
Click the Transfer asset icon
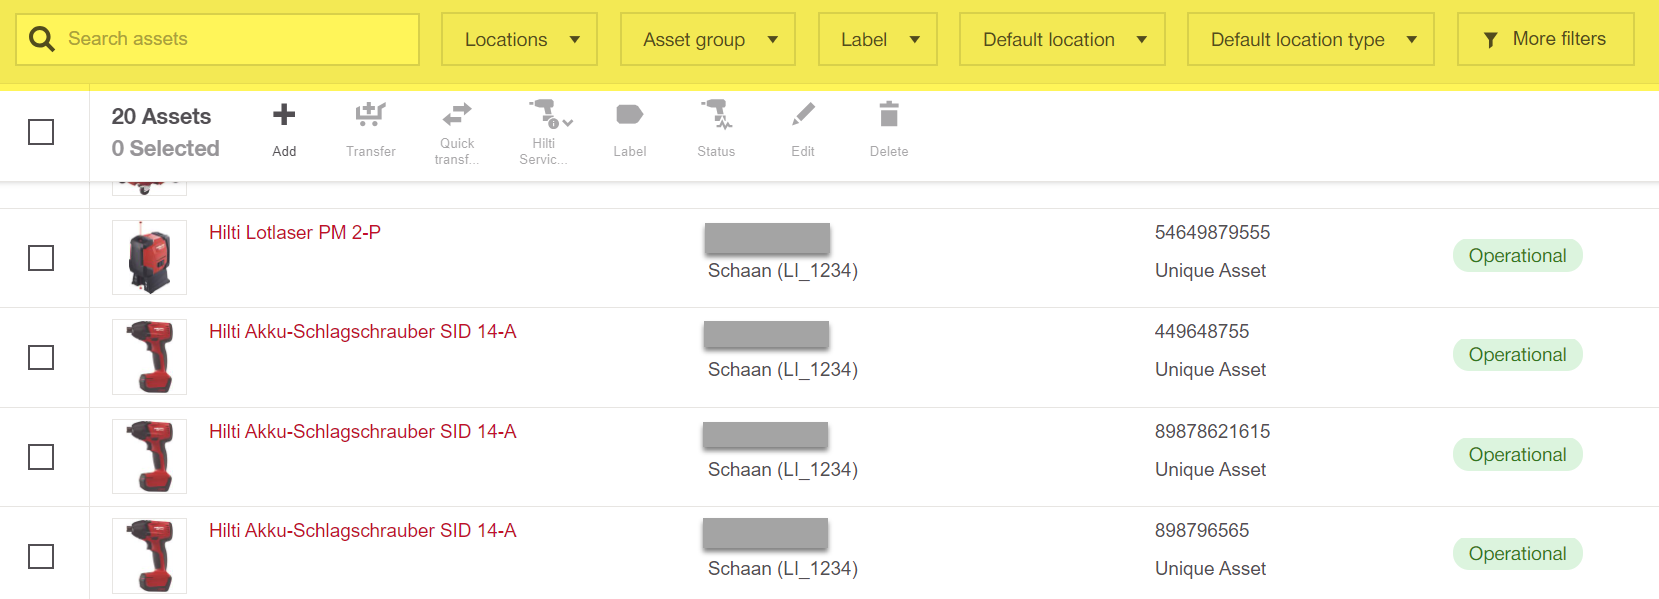pos(370,116)
